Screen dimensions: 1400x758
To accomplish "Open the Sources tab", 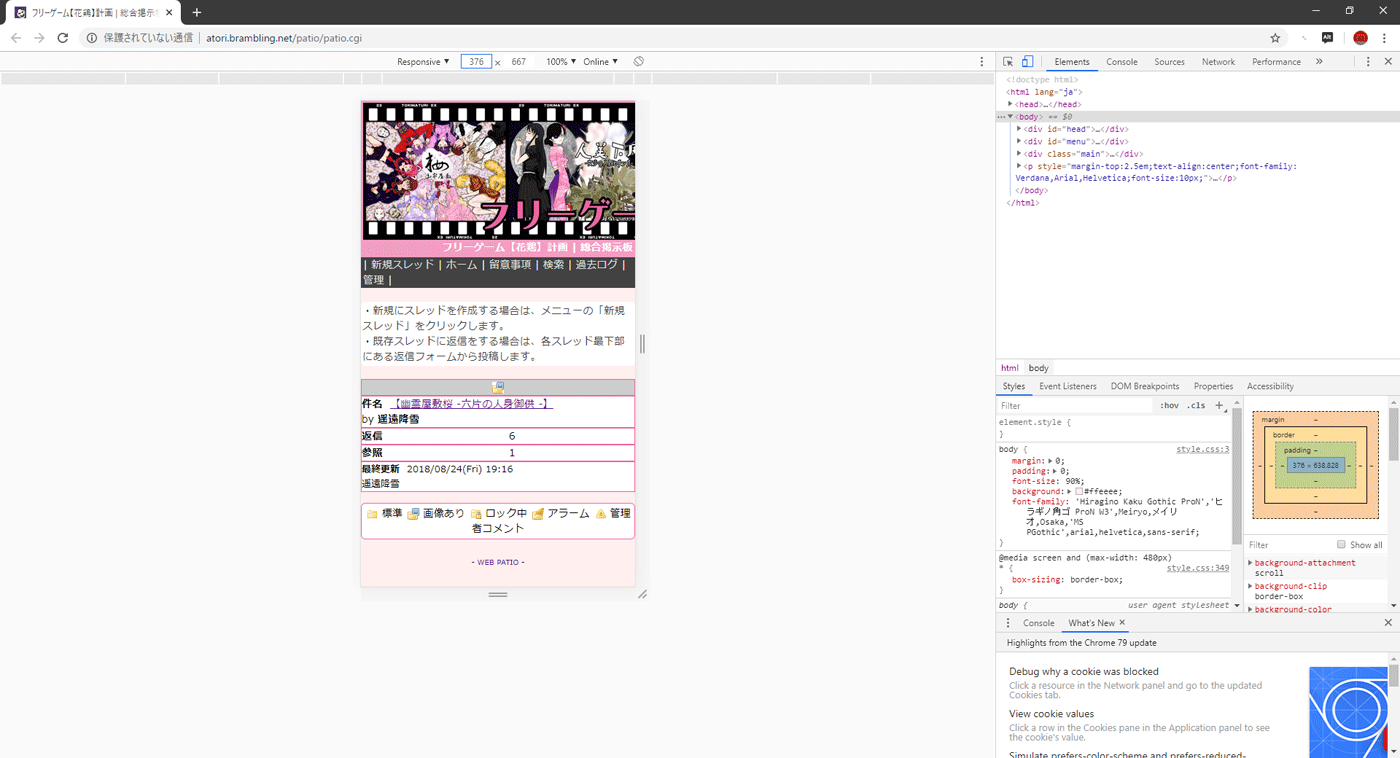I will pos(1169,62).
